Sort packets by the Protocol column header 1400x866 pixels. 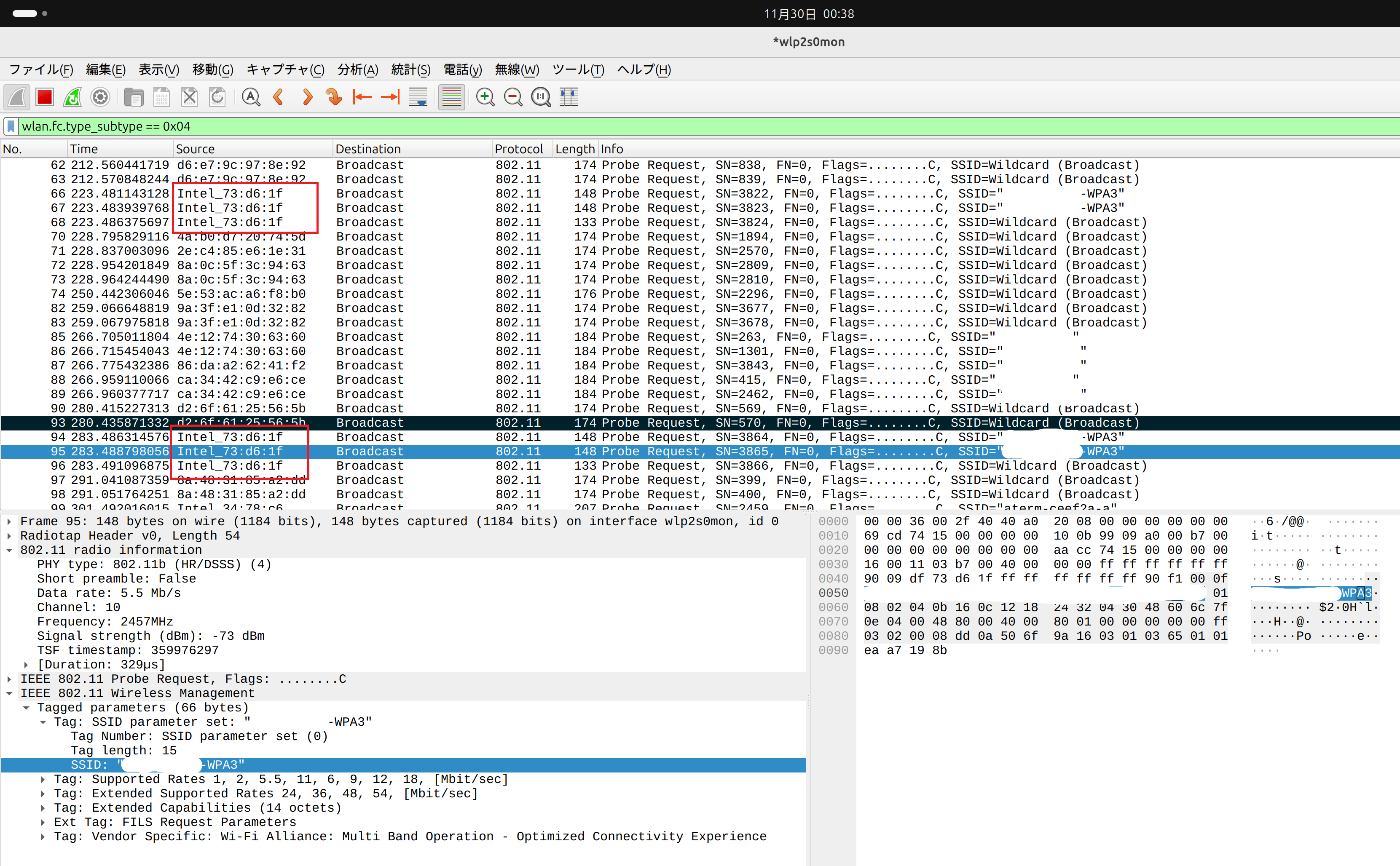(522, 149)
